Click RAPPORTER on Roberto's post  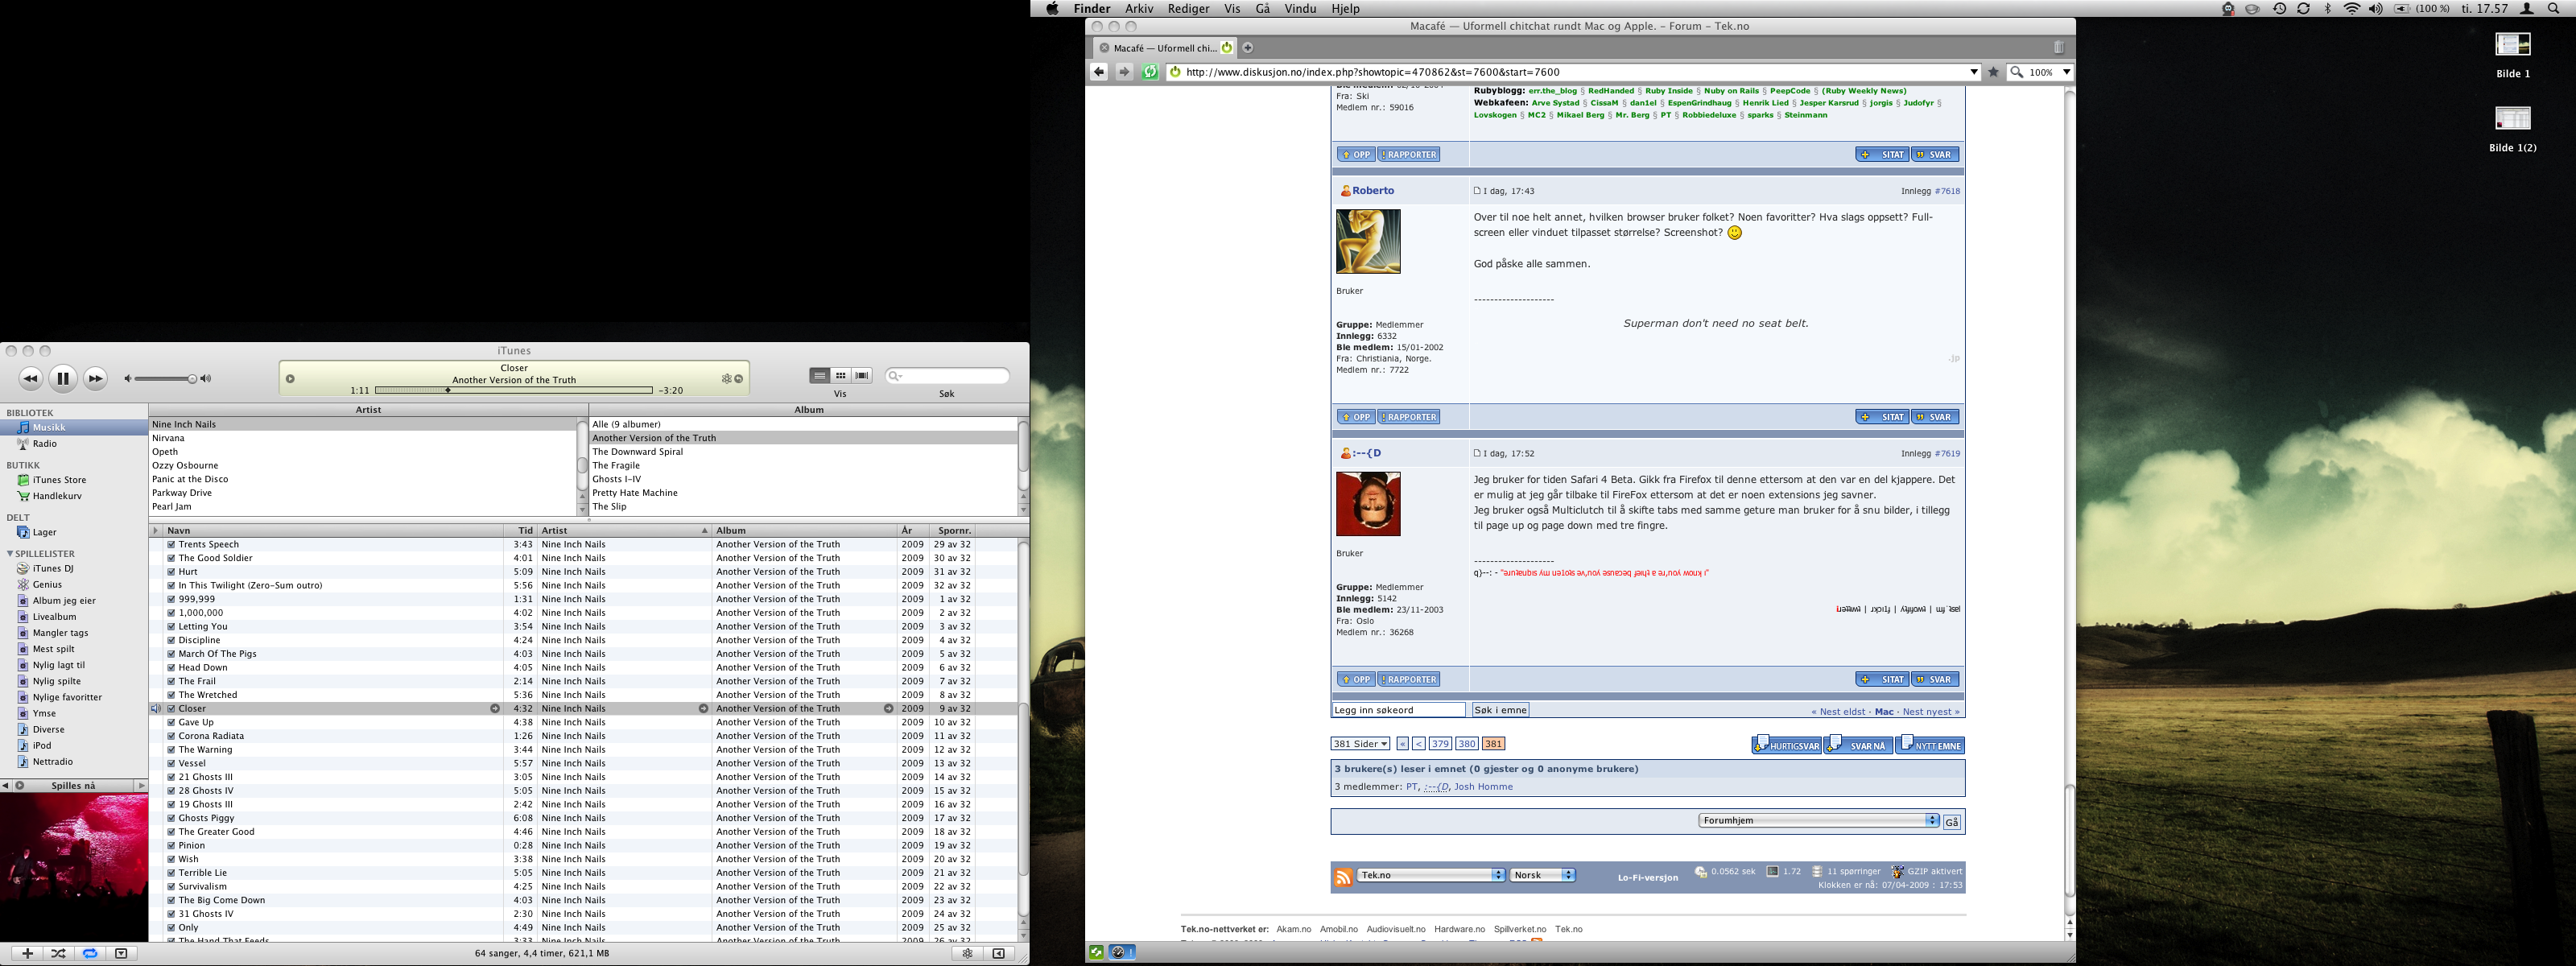click(1409, 417)
